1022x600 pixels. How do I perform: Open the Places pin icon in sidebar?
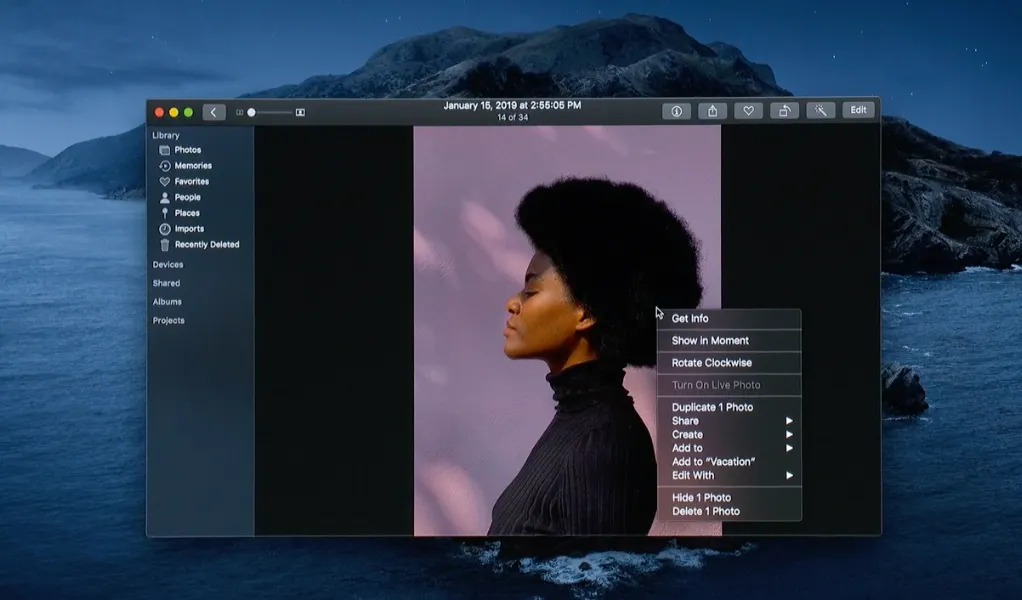(165, 213)
